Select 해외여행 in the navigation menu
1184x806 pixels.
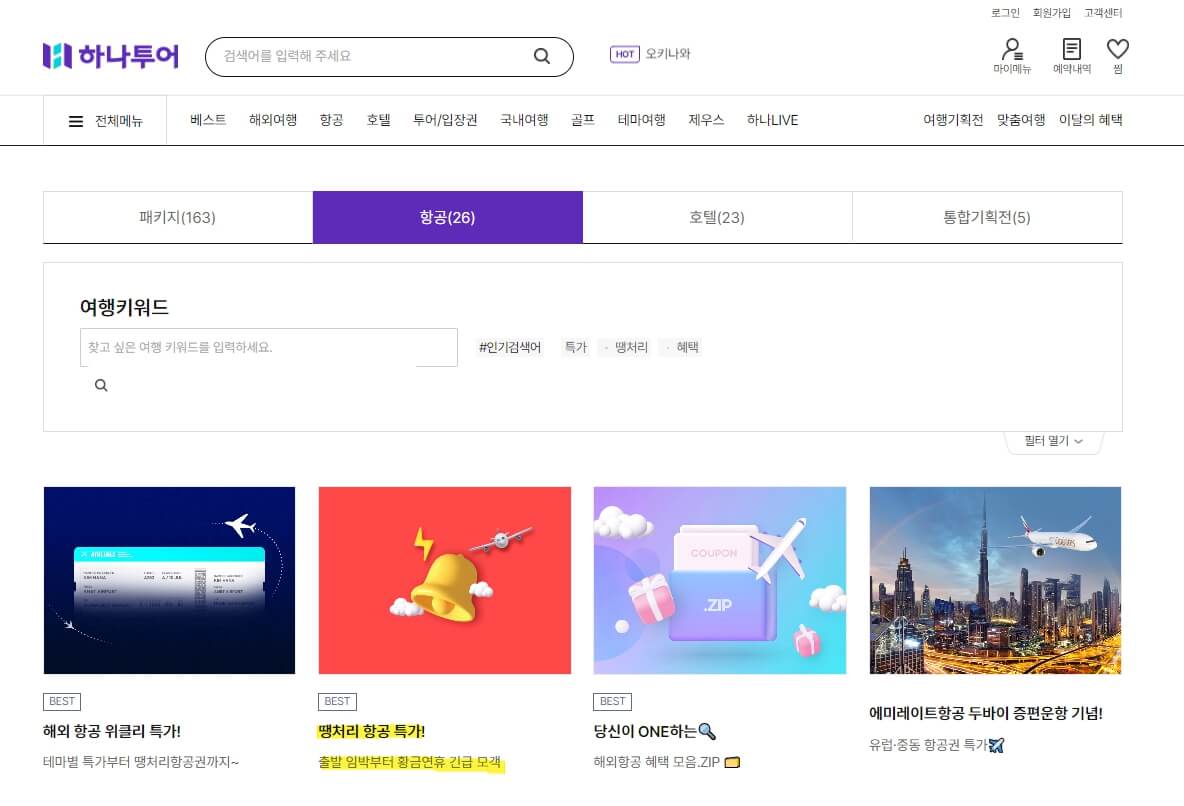point(272,120)
